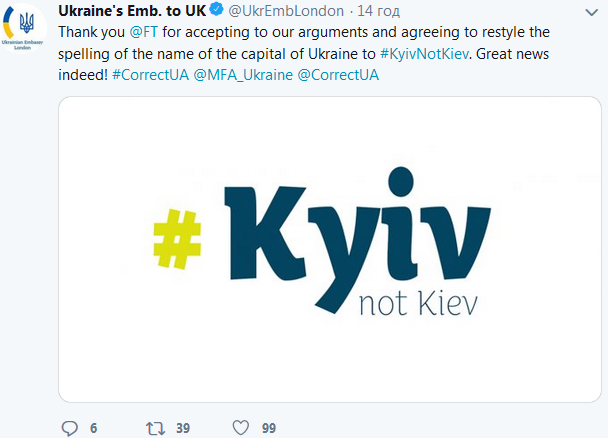
Task: Open the tweet timestamp "14 год"
Action: pyautogui.click(x=378, y=12)
